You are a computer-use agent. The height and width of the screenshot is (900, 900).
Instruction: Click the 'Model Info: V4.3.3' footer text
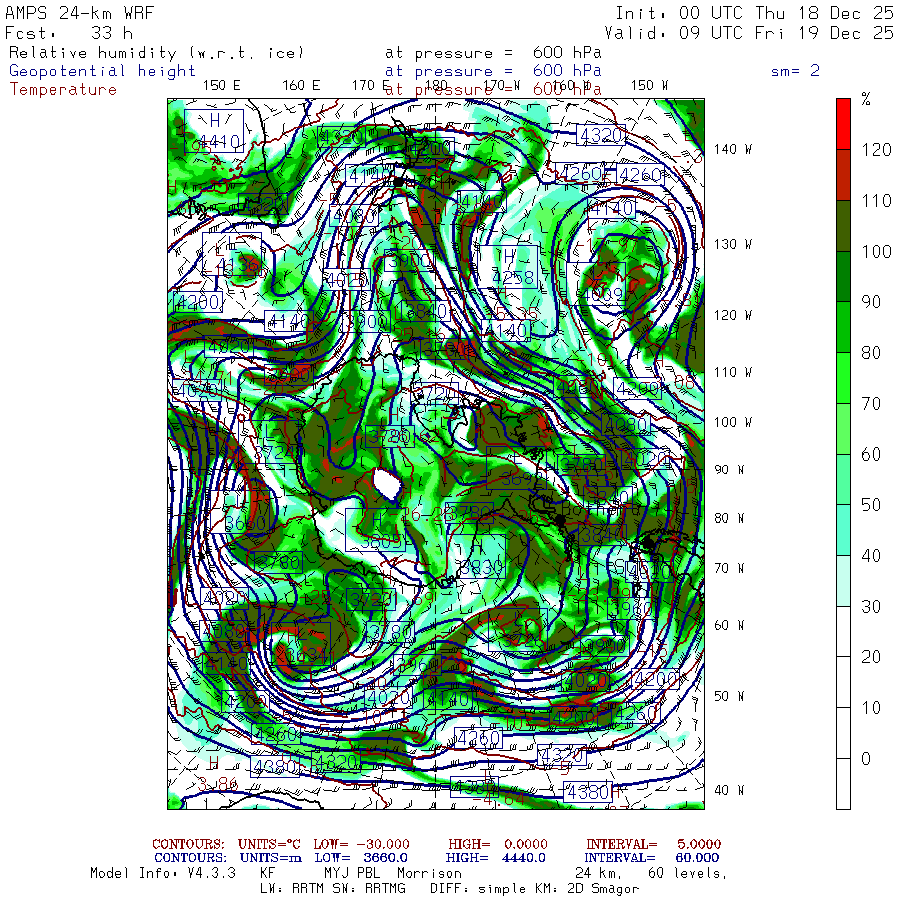pyautogui.click(x=162, y=873)
